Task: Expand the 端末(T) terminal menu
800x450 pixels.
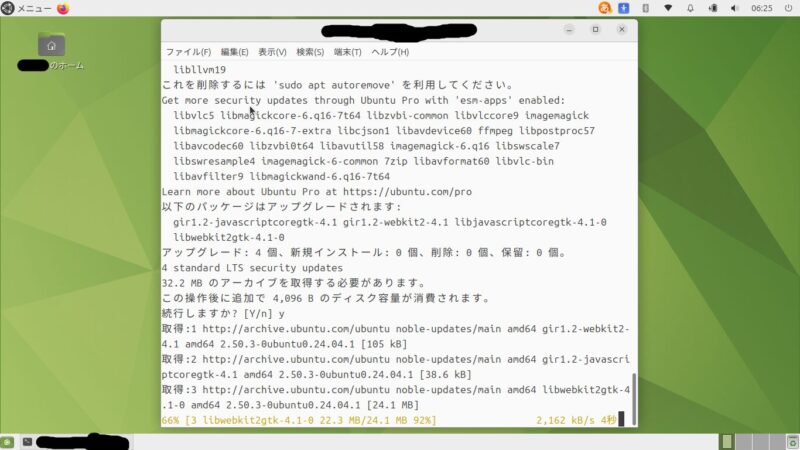Action: click(348, 52)
